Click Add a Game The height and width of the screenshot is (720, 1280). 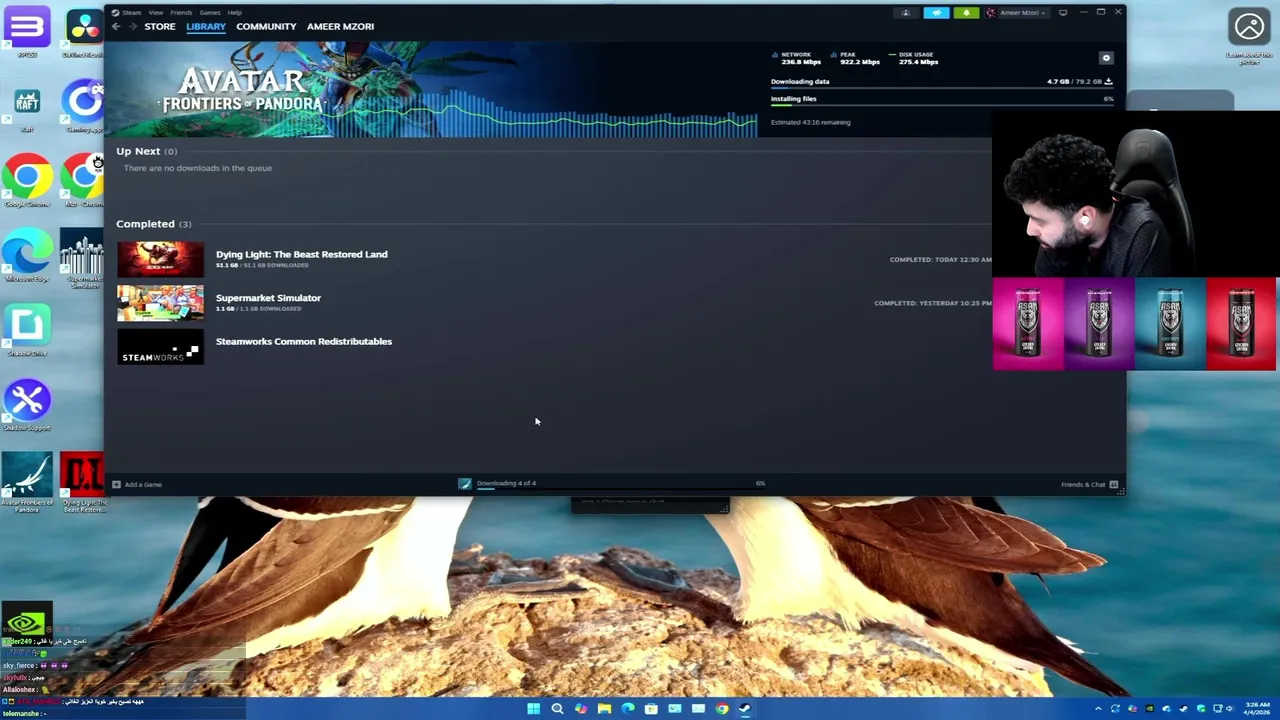click(x=137, y=485)
